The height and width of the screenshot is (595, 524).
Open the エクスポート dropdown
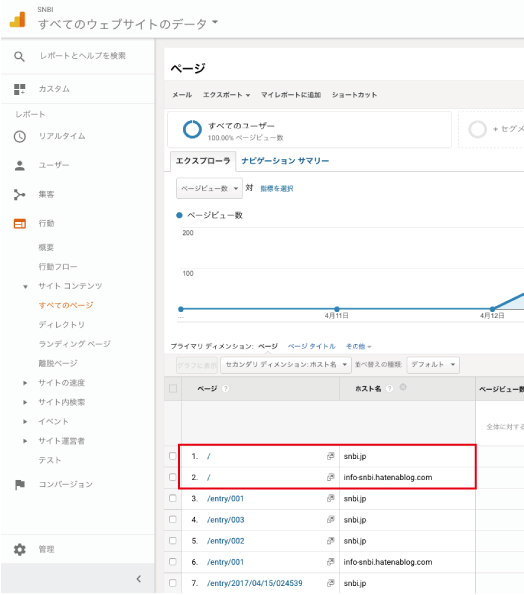click(226, 95)
